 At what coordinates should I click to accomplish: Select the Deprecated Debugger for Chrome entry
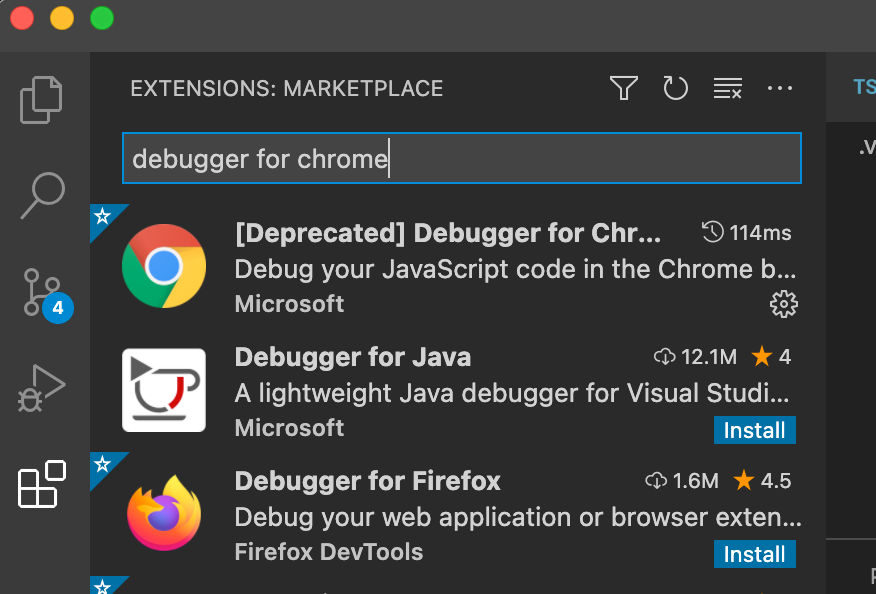[458, 267]
